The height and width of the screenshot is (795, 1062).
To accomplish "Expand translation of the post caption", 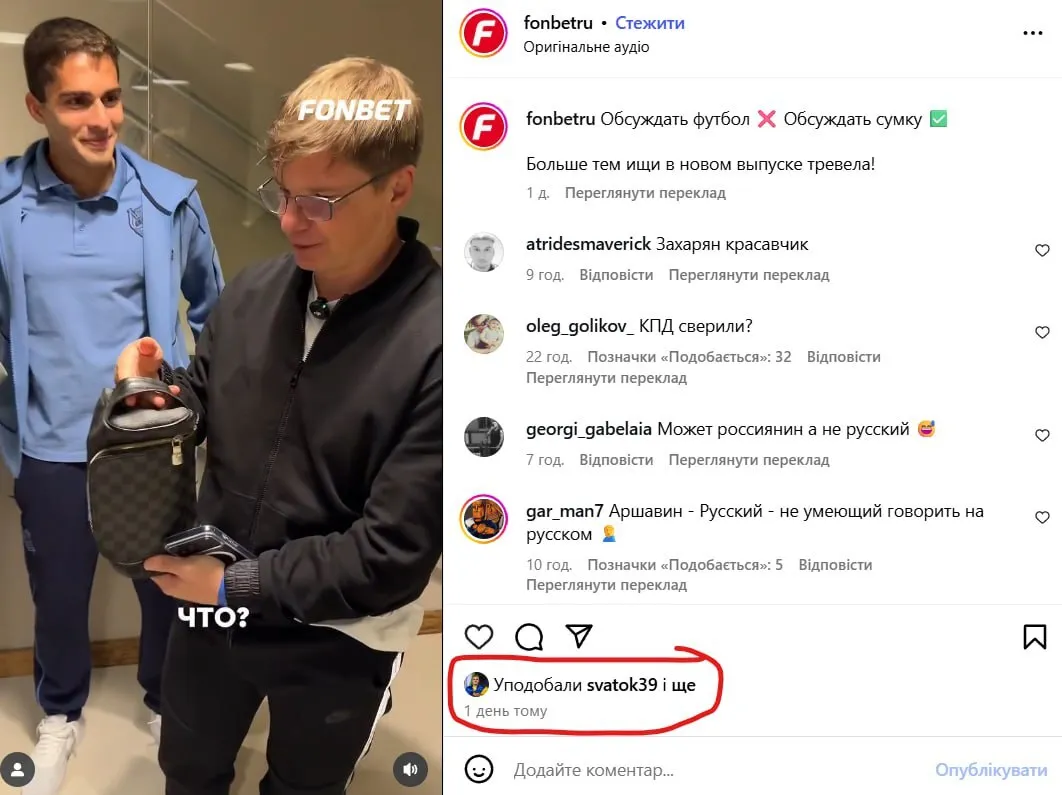I will pyautogui.click(x=645, y=193).
